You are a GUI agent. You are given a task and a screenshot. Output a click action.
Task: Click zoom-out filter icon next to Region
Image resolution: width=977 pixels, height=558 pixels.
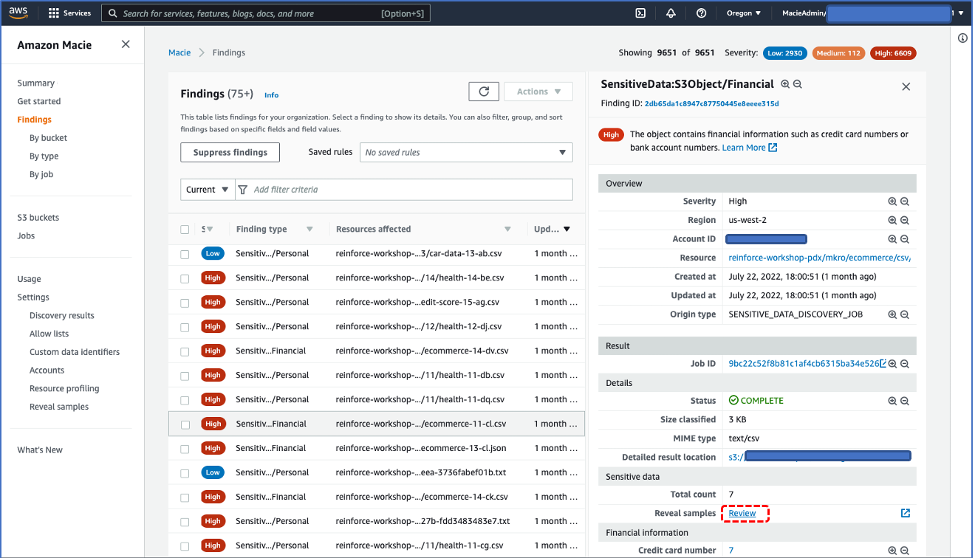pos(904,220)
